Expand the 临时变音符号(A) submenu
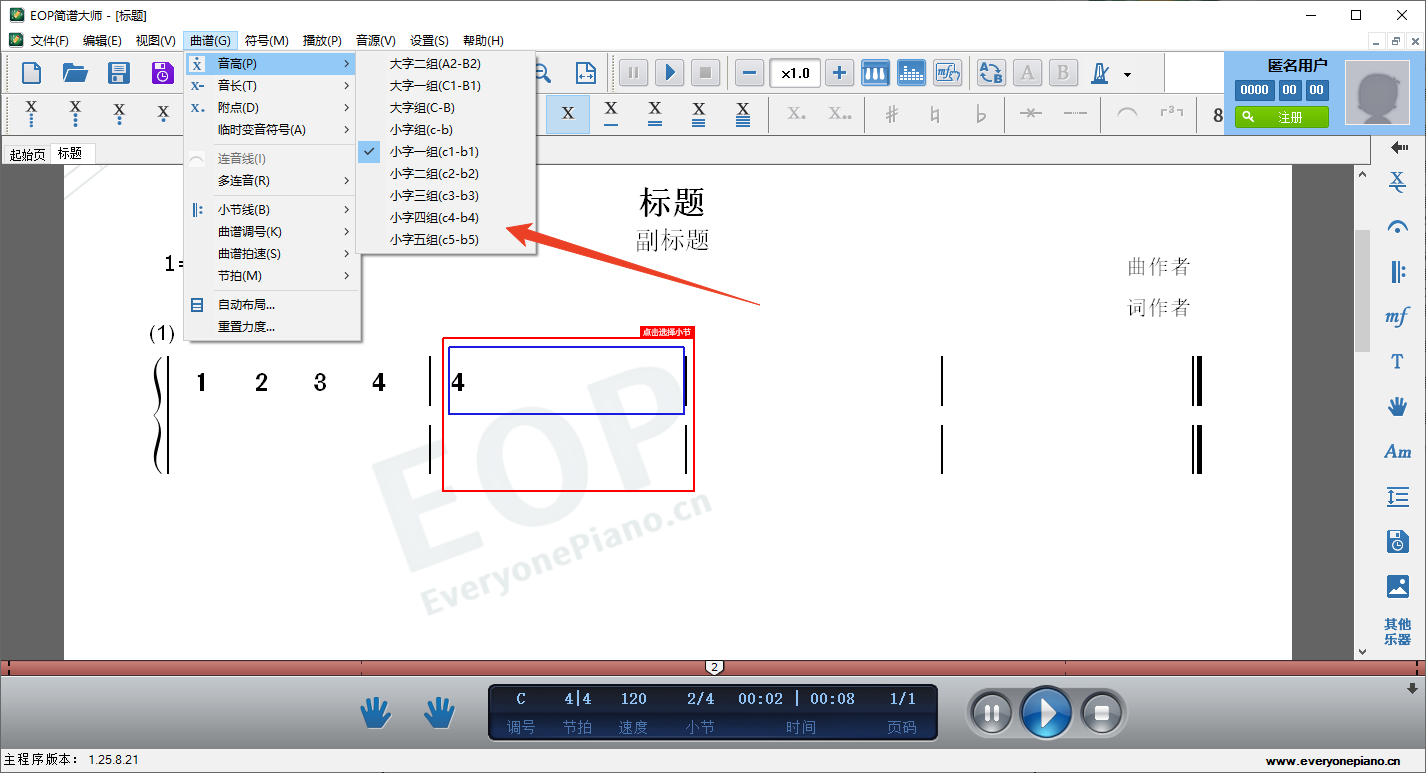This screenshot has width=1426, height=773. [272, 130]
